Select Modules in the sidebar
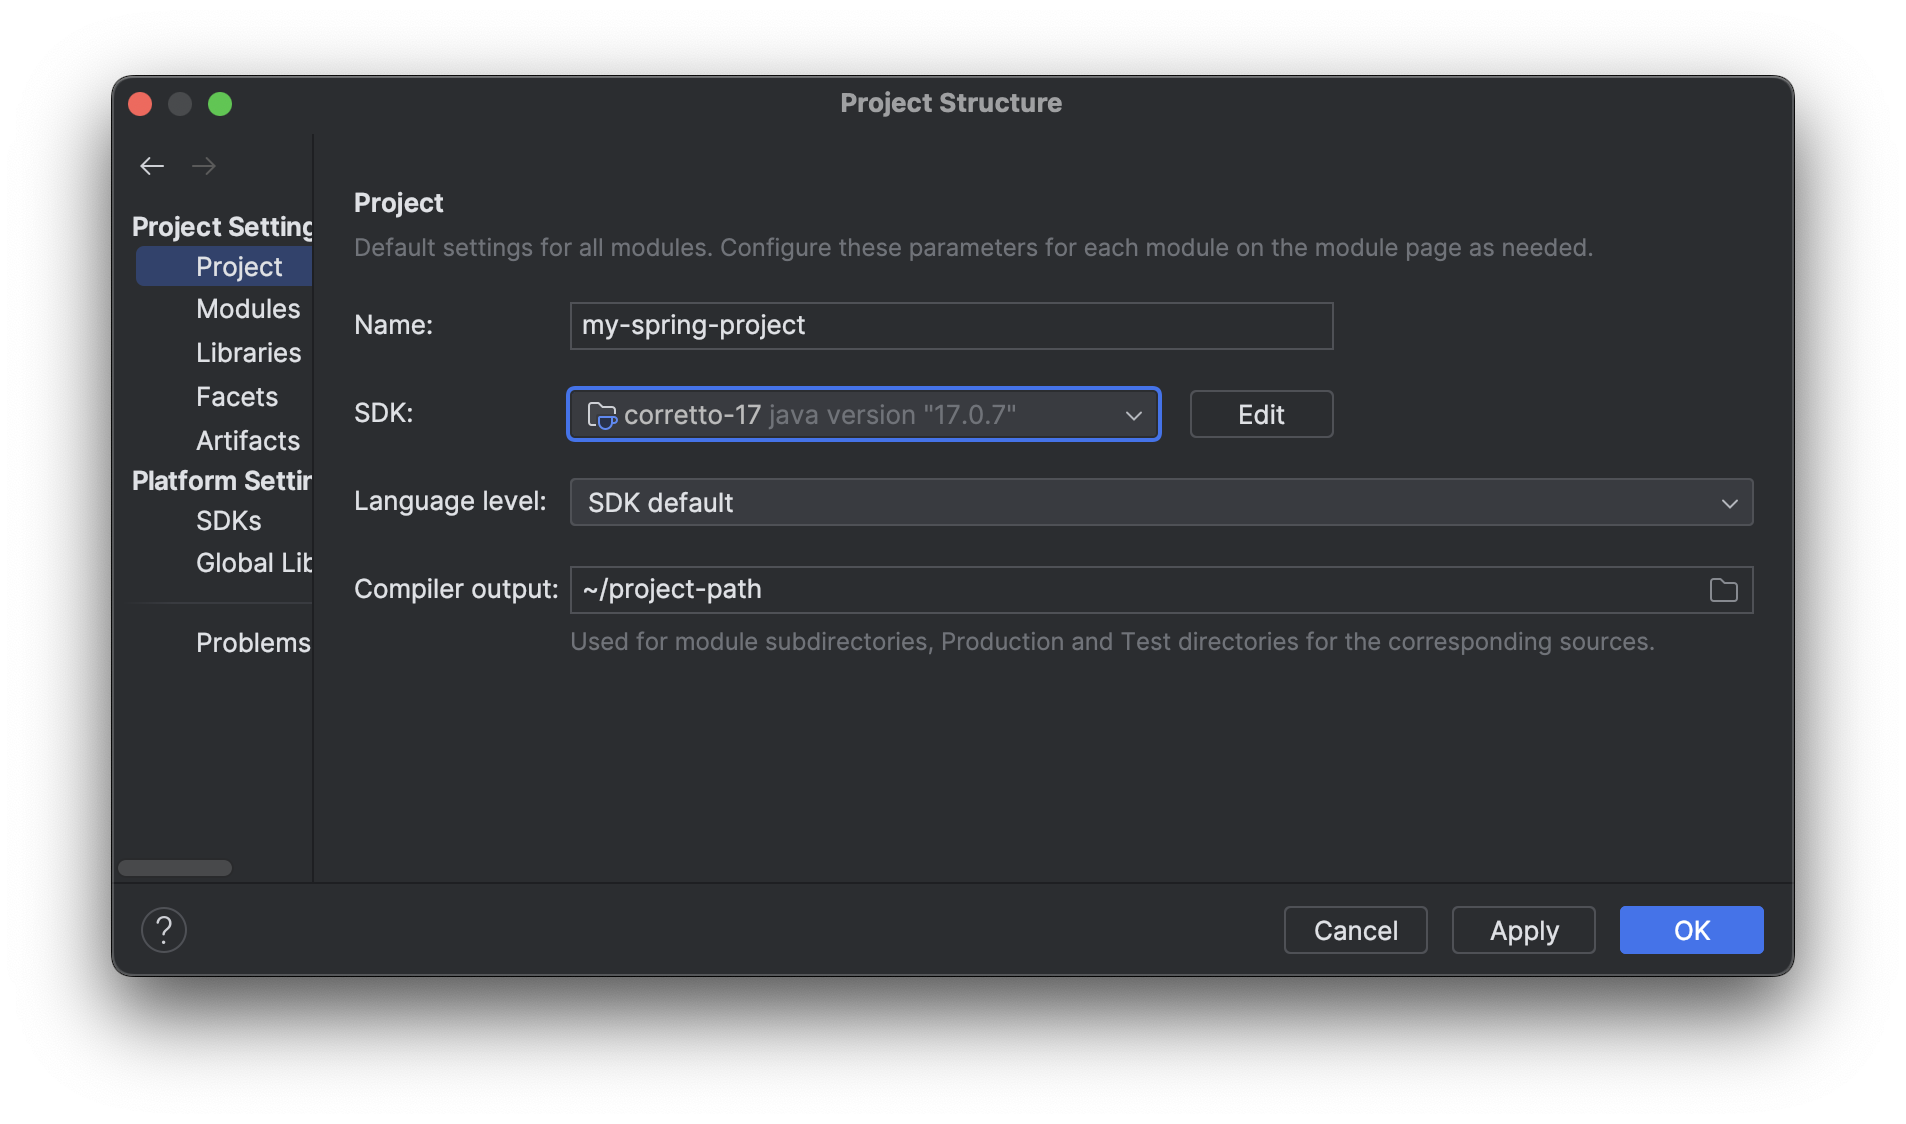 tap(248, 309)
